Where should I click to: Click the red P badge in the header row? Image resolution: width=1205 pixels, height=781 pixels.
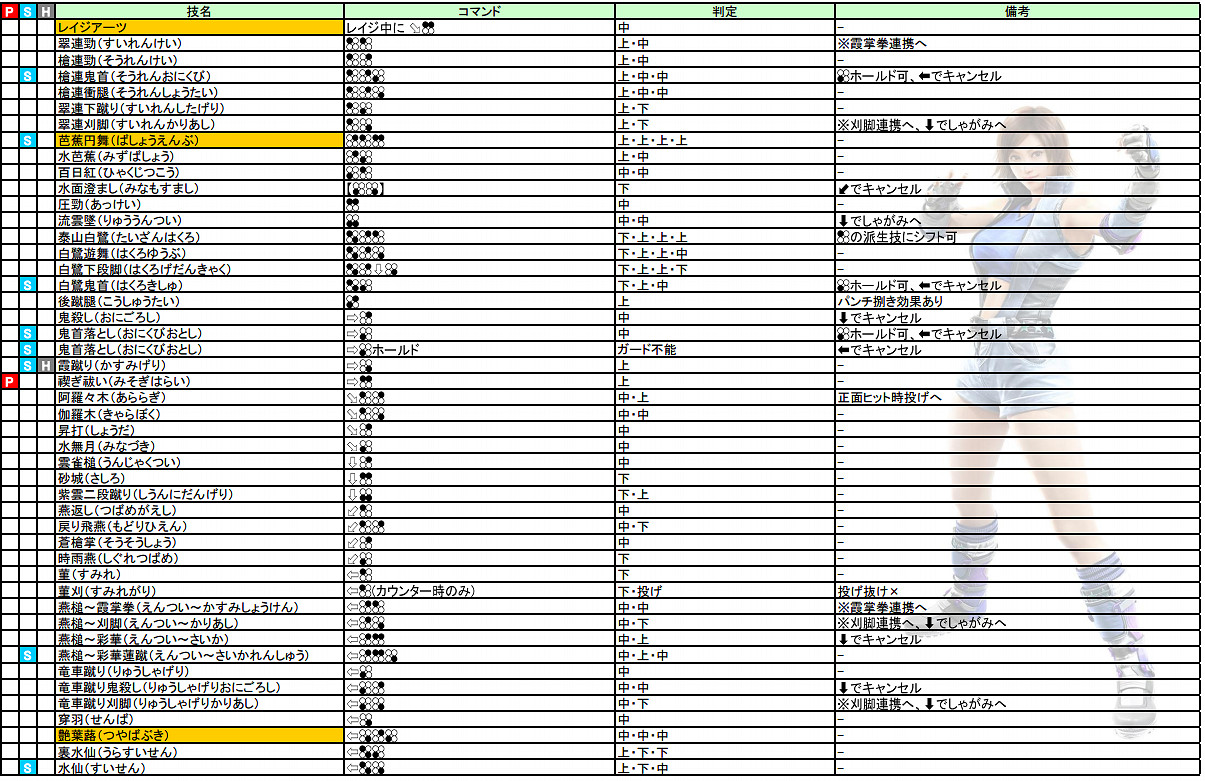[8, 9]
